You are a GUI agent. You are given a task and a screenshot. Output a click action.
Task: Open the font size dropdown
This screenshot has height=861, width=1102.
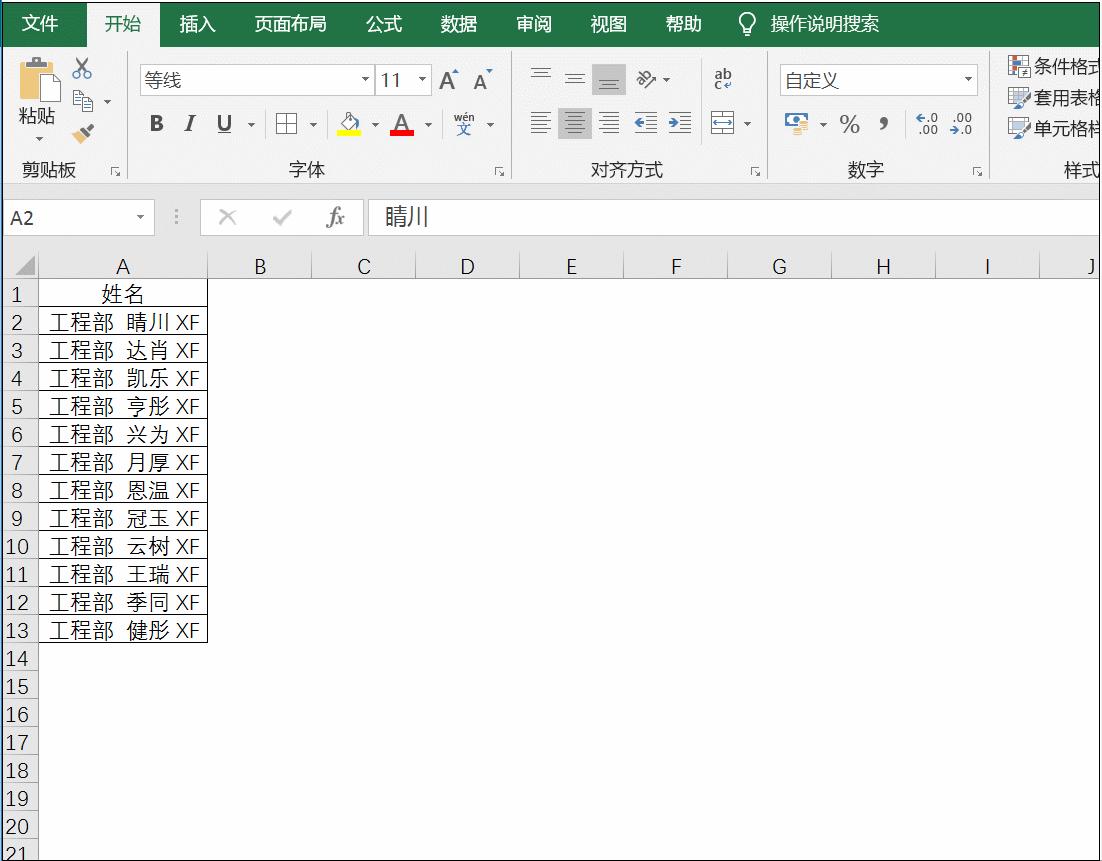[x=421, y=78]
